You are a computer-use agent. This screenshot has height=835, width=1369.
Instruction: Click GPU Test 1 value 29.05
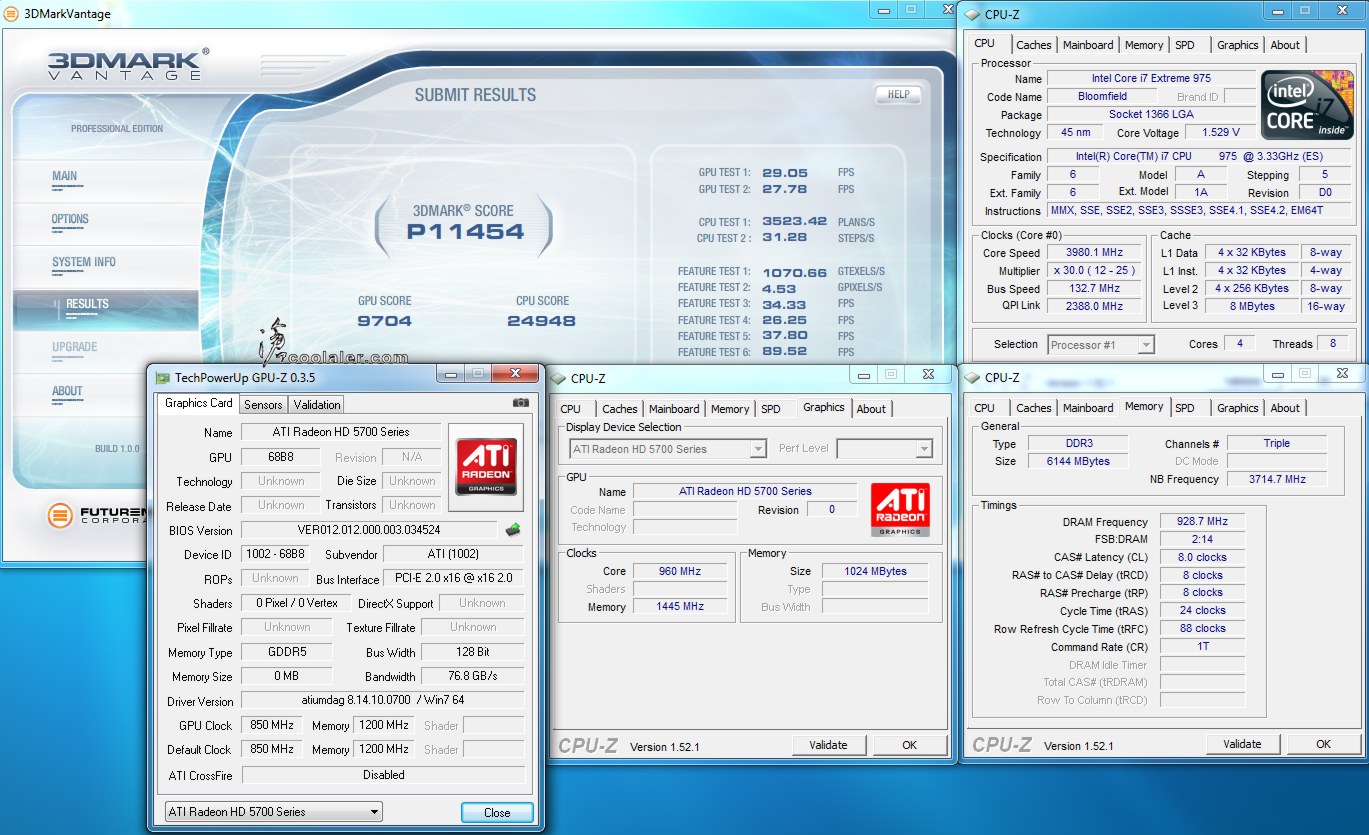(x=785, y=173)
